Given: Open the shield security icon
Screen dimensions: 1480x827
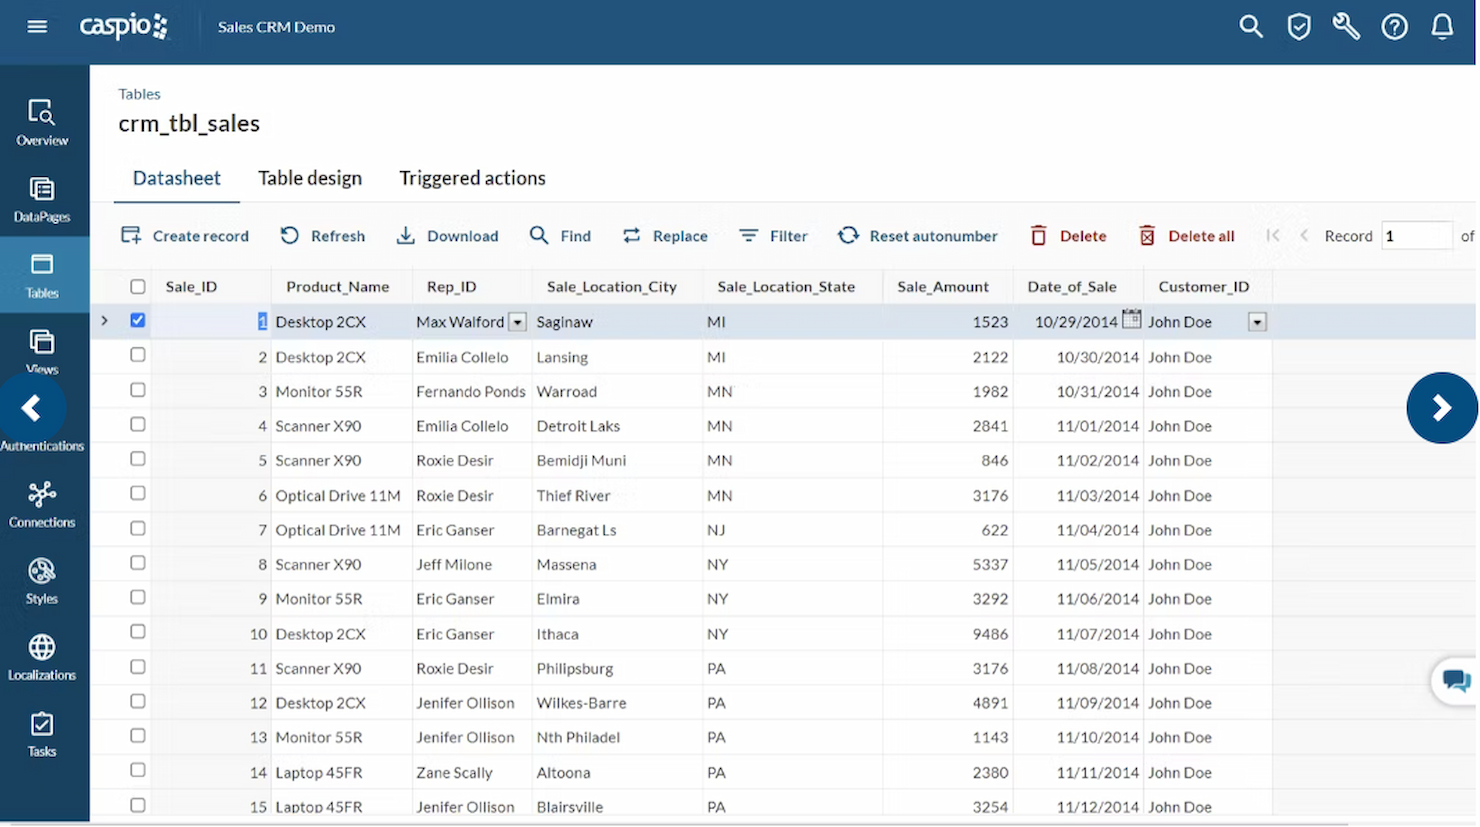Looking at the screenshot, I should 1299,27.
